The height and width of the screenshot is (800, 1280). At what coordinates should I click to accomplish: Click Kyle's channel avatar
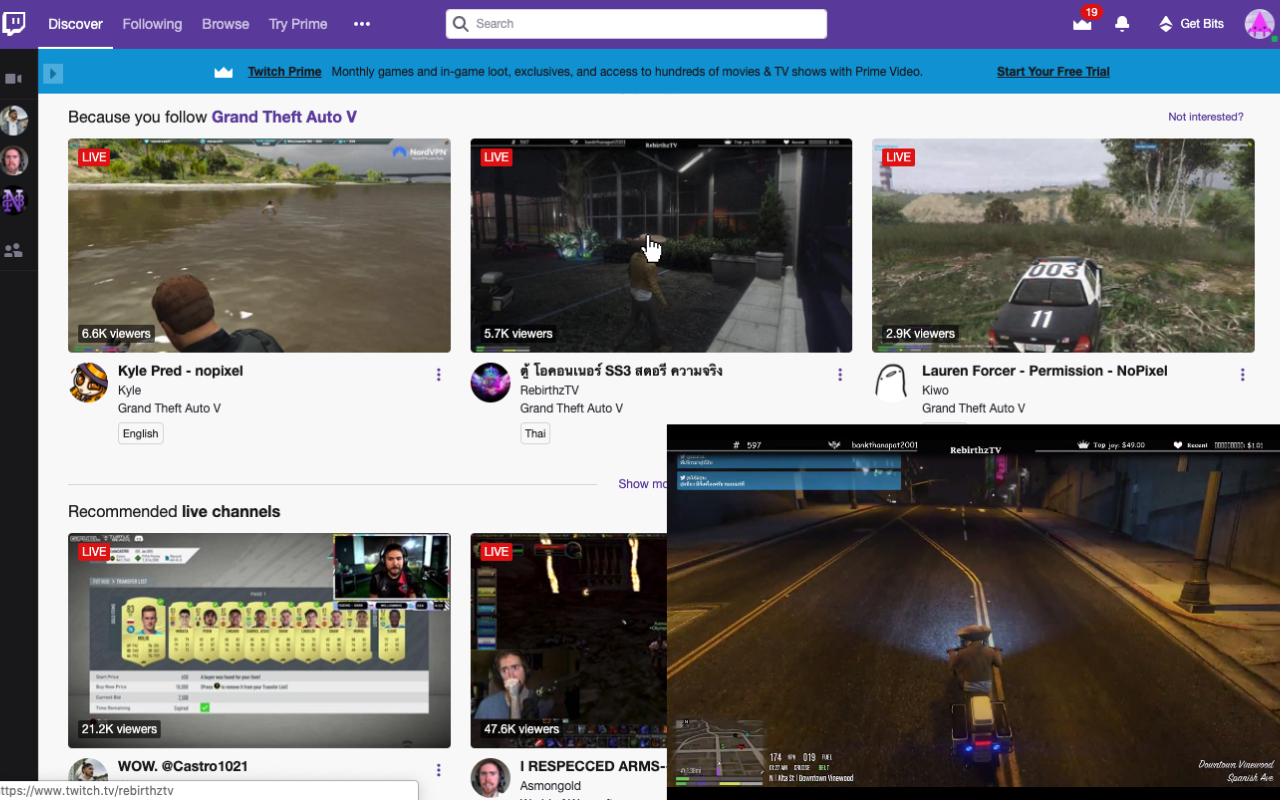[88, 382]
